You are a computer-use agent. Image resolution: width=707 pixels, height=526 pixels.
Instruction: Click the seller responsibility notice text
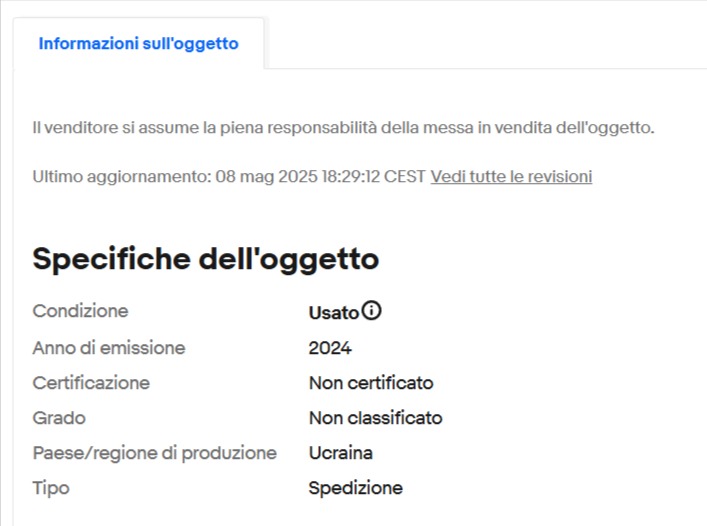click(343, 128)
